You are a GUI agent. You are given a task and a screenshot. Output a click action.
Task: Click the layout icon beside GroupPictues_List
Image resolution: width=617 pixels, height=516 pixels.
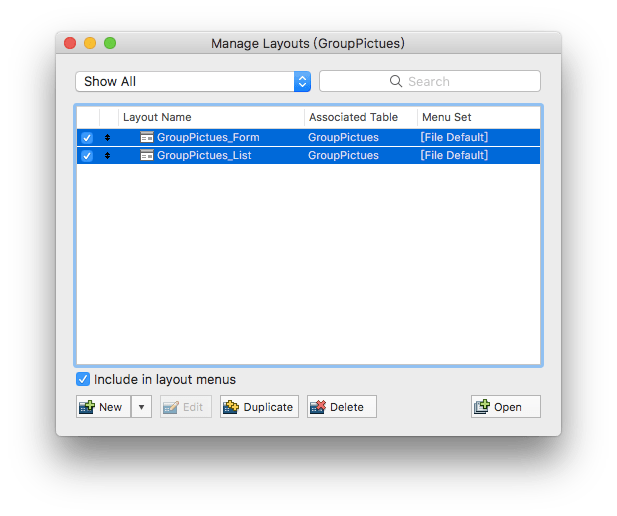(x=146, y=156)
